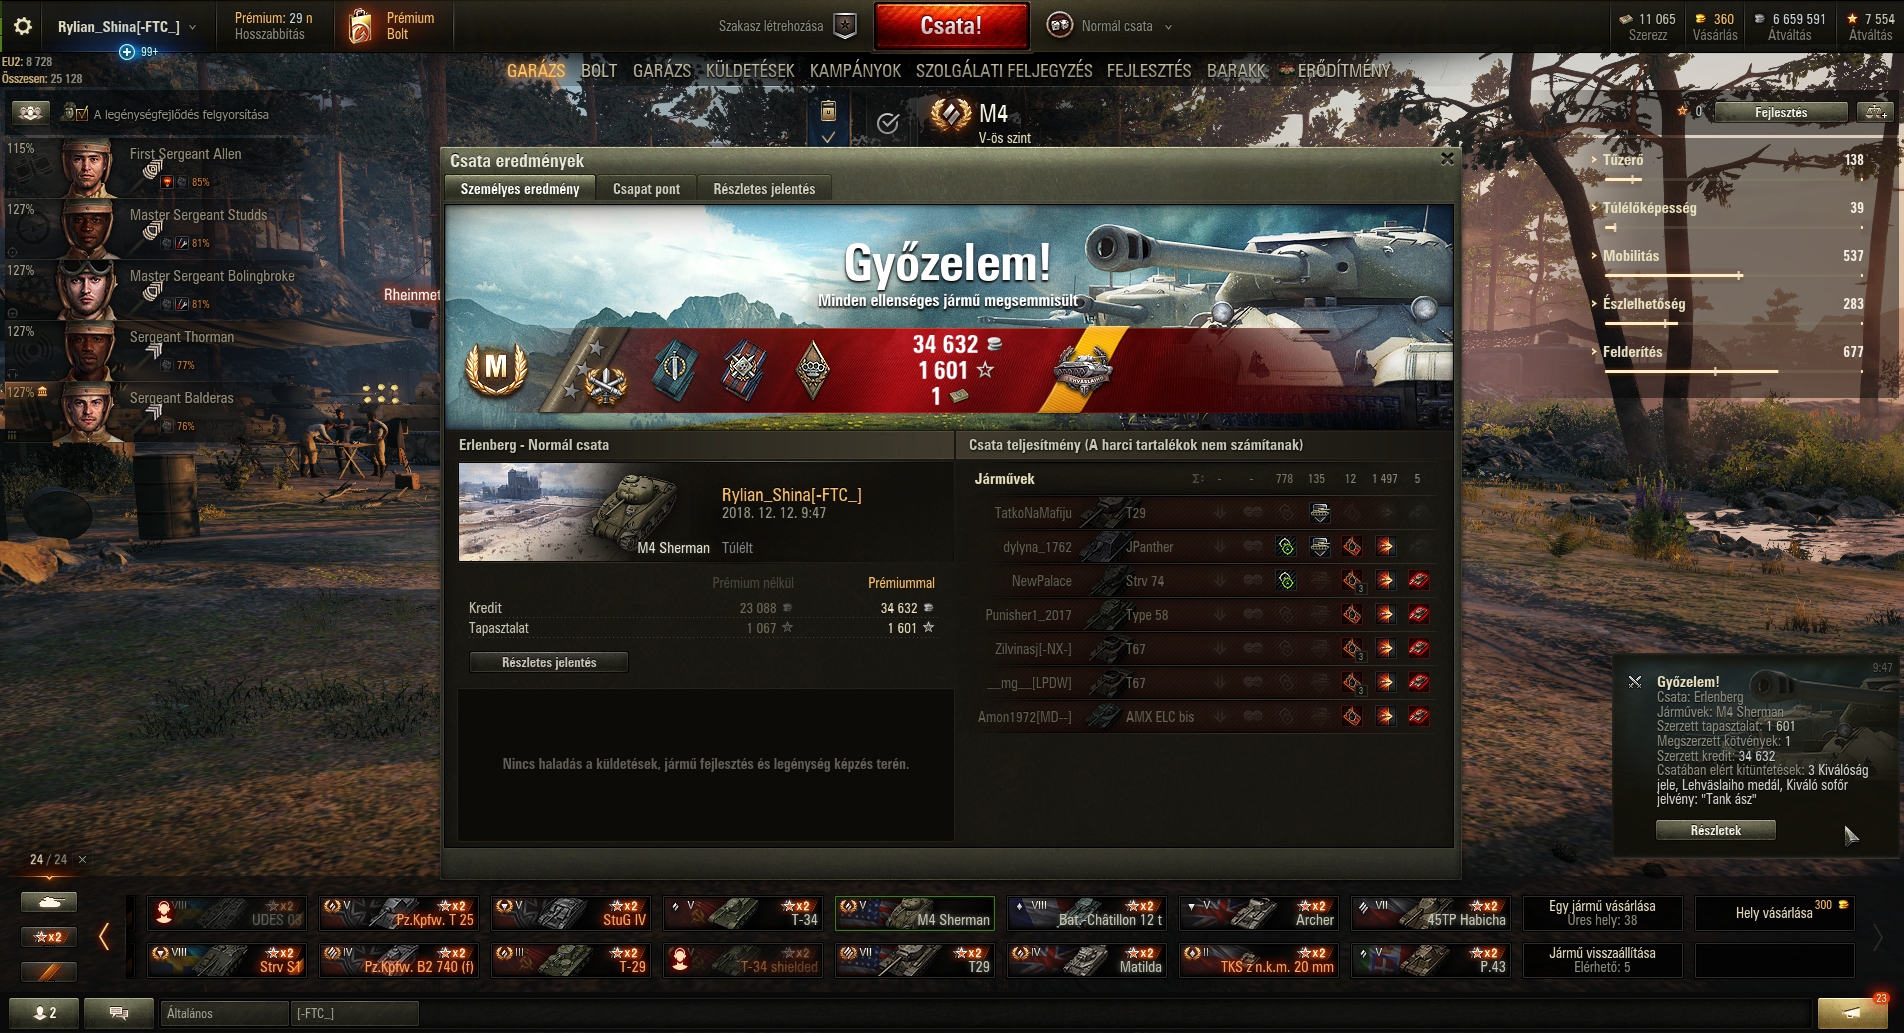1904x1033 pixels.
Task: Reset the 24/24 carousel filter
Action: point(82,859)
